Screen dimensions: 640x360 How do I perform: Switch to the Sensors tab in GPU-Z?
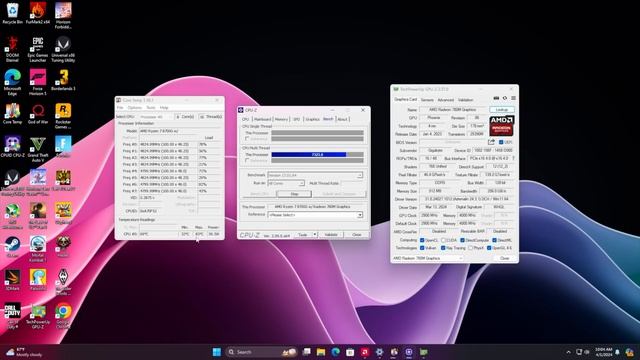tap(427, 100)
